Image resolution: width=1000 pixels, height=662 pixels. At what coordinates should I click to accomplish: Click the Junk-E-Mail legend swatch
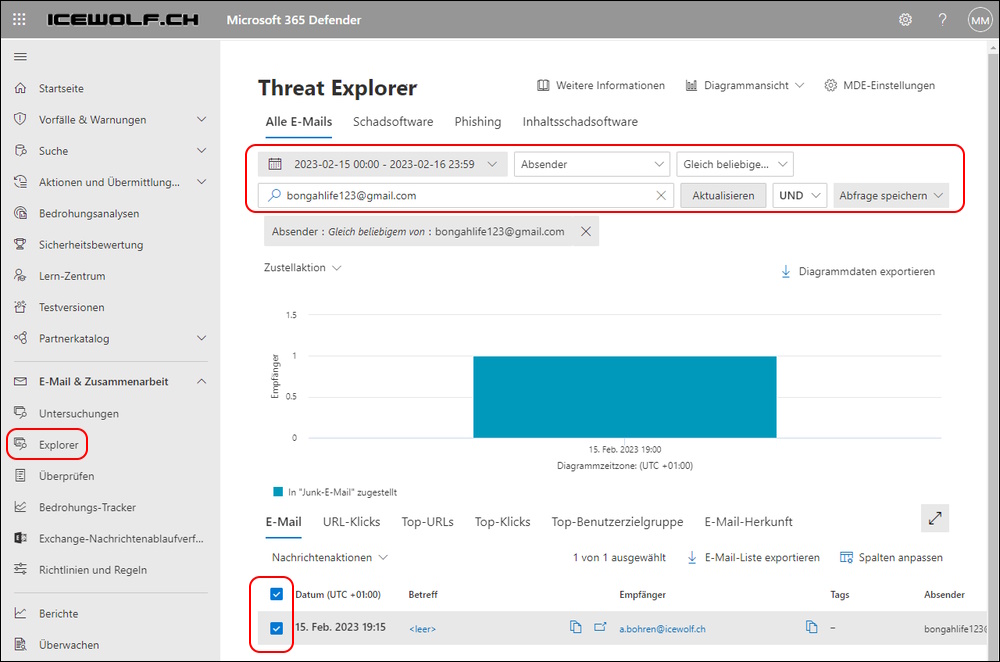278,492
